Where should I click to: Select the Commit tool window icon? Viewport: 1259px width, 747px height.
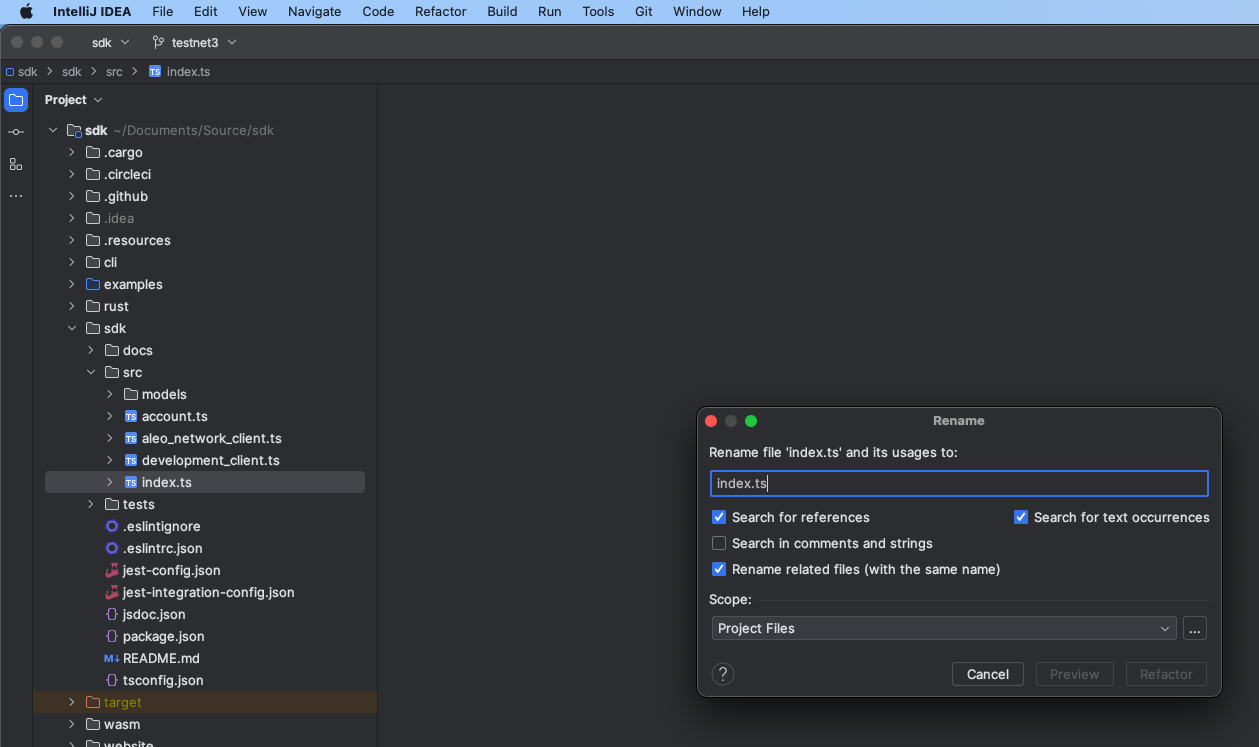[15, 131]
